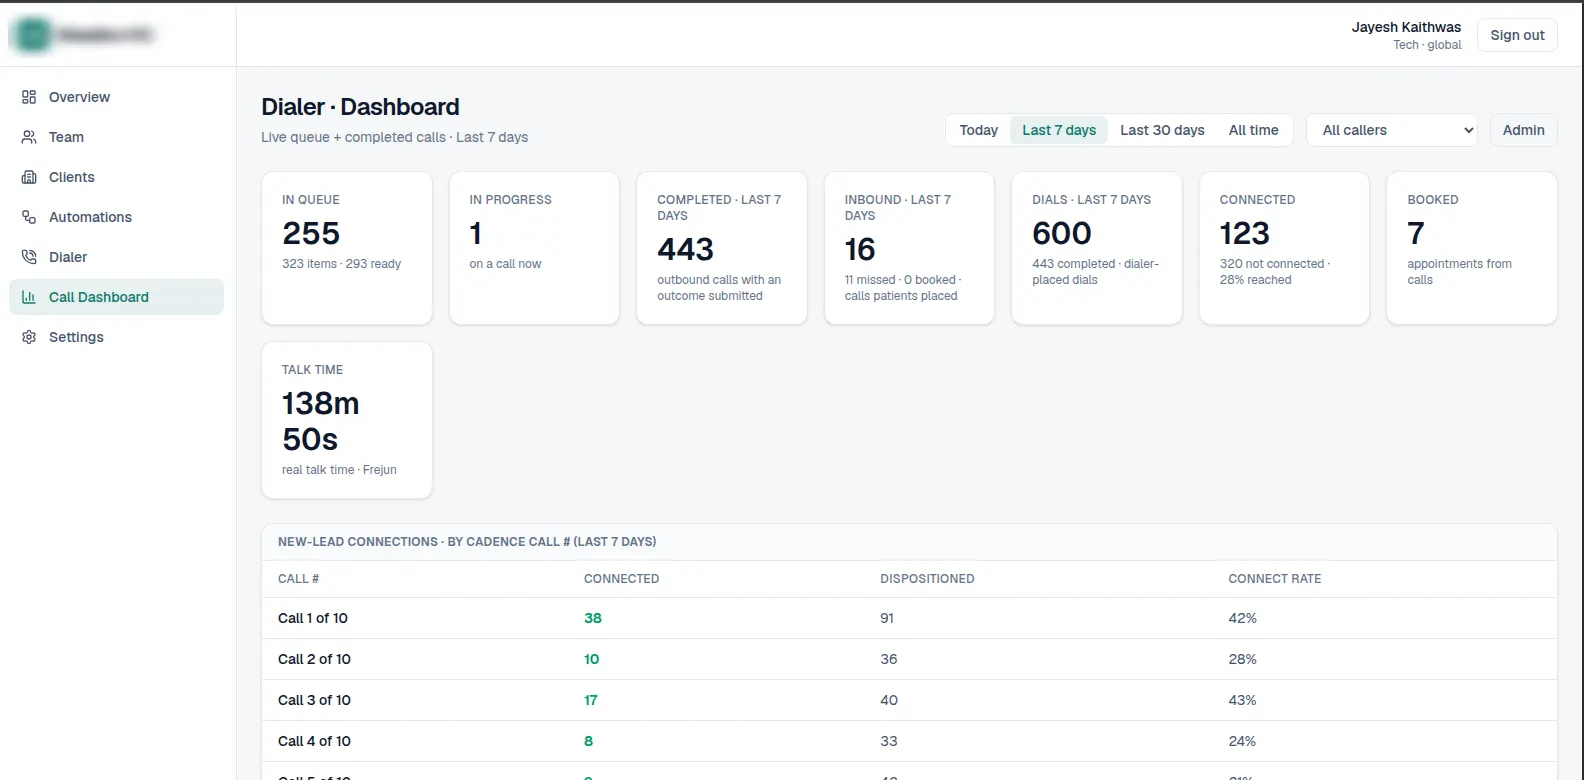Click connected count 10 for Call 2
The width and height of the screenshot is (1584, 780).
pos(591,659)
